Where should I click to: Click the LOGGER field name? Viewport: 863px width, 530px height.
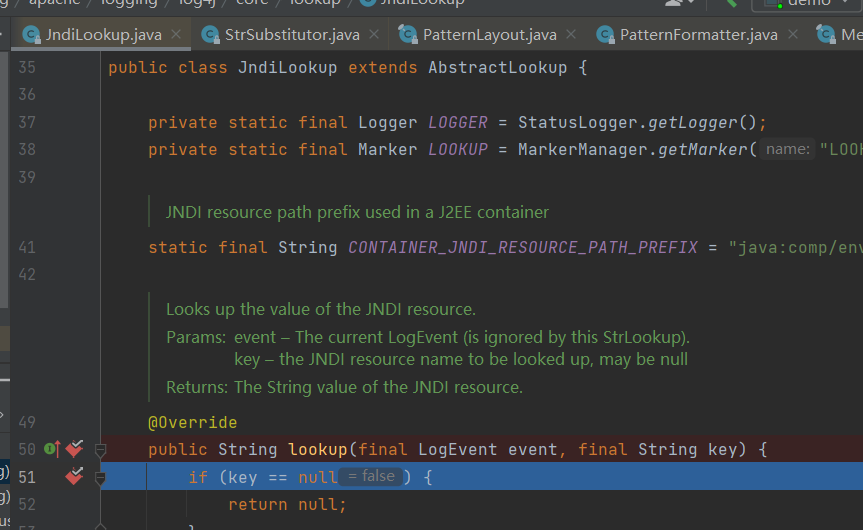pyautogui.click(x=458, y=122)
